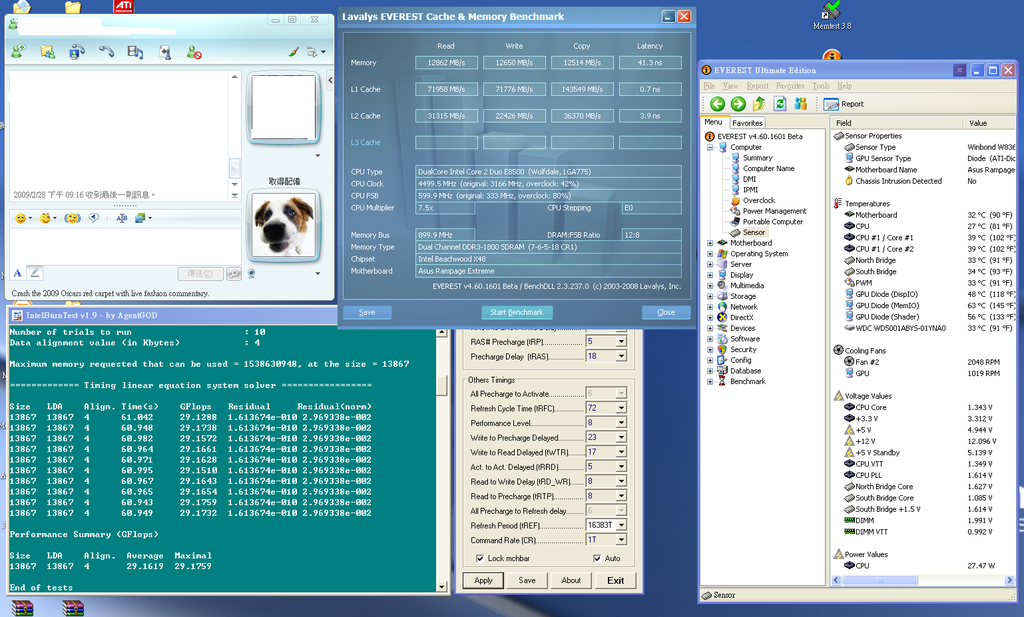
Task: Open the Refresh Cycle Time (tRFC) dropdown
Action: 621,408
